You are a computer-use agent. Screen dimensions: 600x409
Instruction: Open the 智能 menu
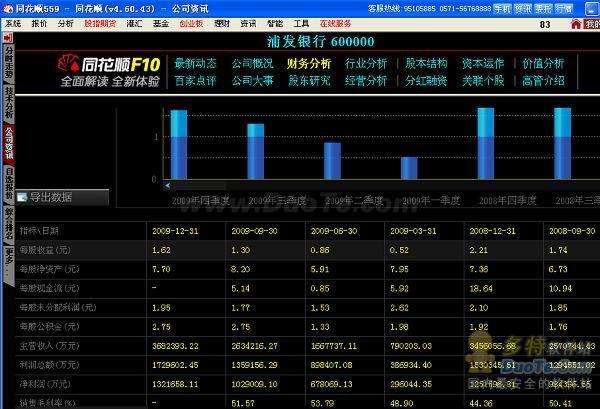click(275, 24)
